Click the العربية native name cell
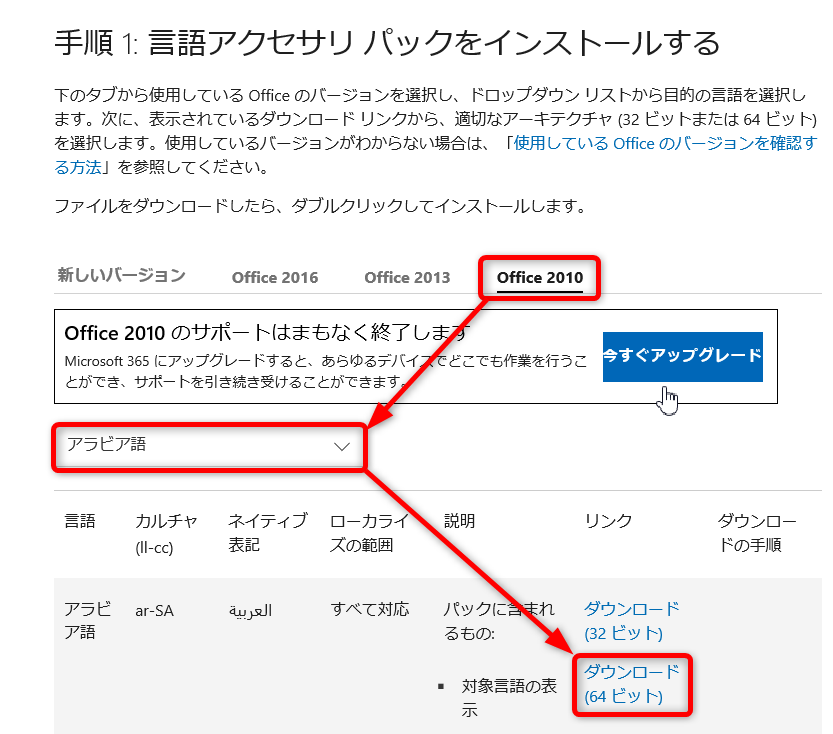The image size is (833, 734). 250,610
